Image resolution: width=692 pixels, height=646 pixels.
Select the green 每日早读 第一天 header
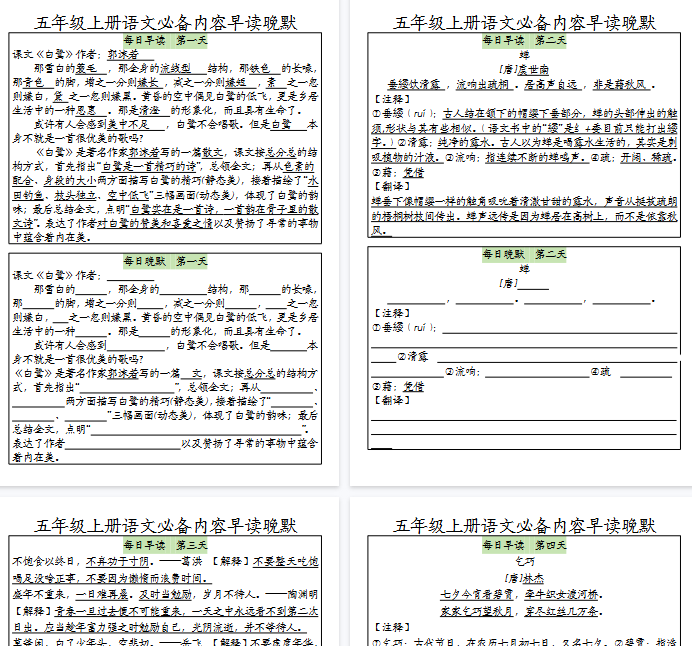point(166,41)
